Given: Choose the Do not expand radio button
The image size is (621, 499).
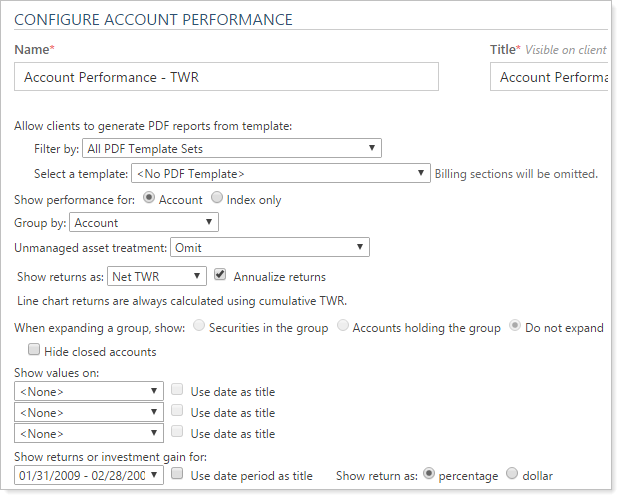Looking at the screenshot, I should pyautogui.click(x=515, y=326).
